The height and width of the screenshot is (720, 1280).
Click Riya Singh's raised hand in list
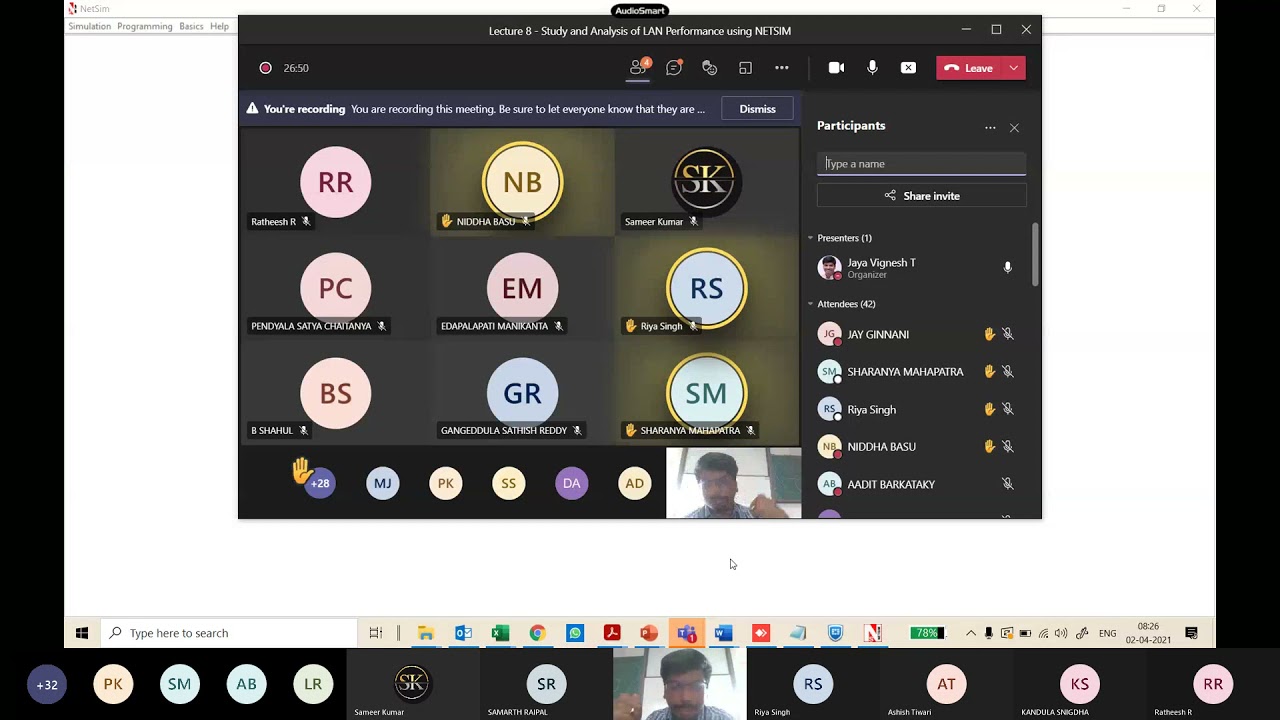click(989, 409)
